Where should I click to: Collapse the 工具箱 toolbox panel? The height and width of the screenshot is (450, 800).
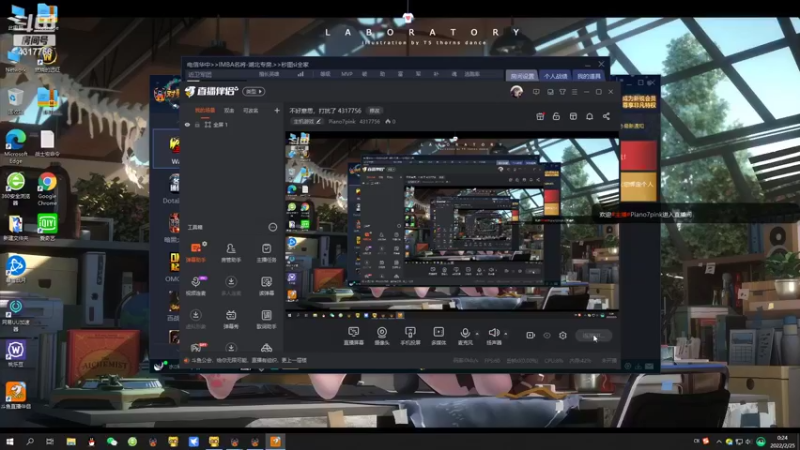pyautogui.click(x=272, y=227)
